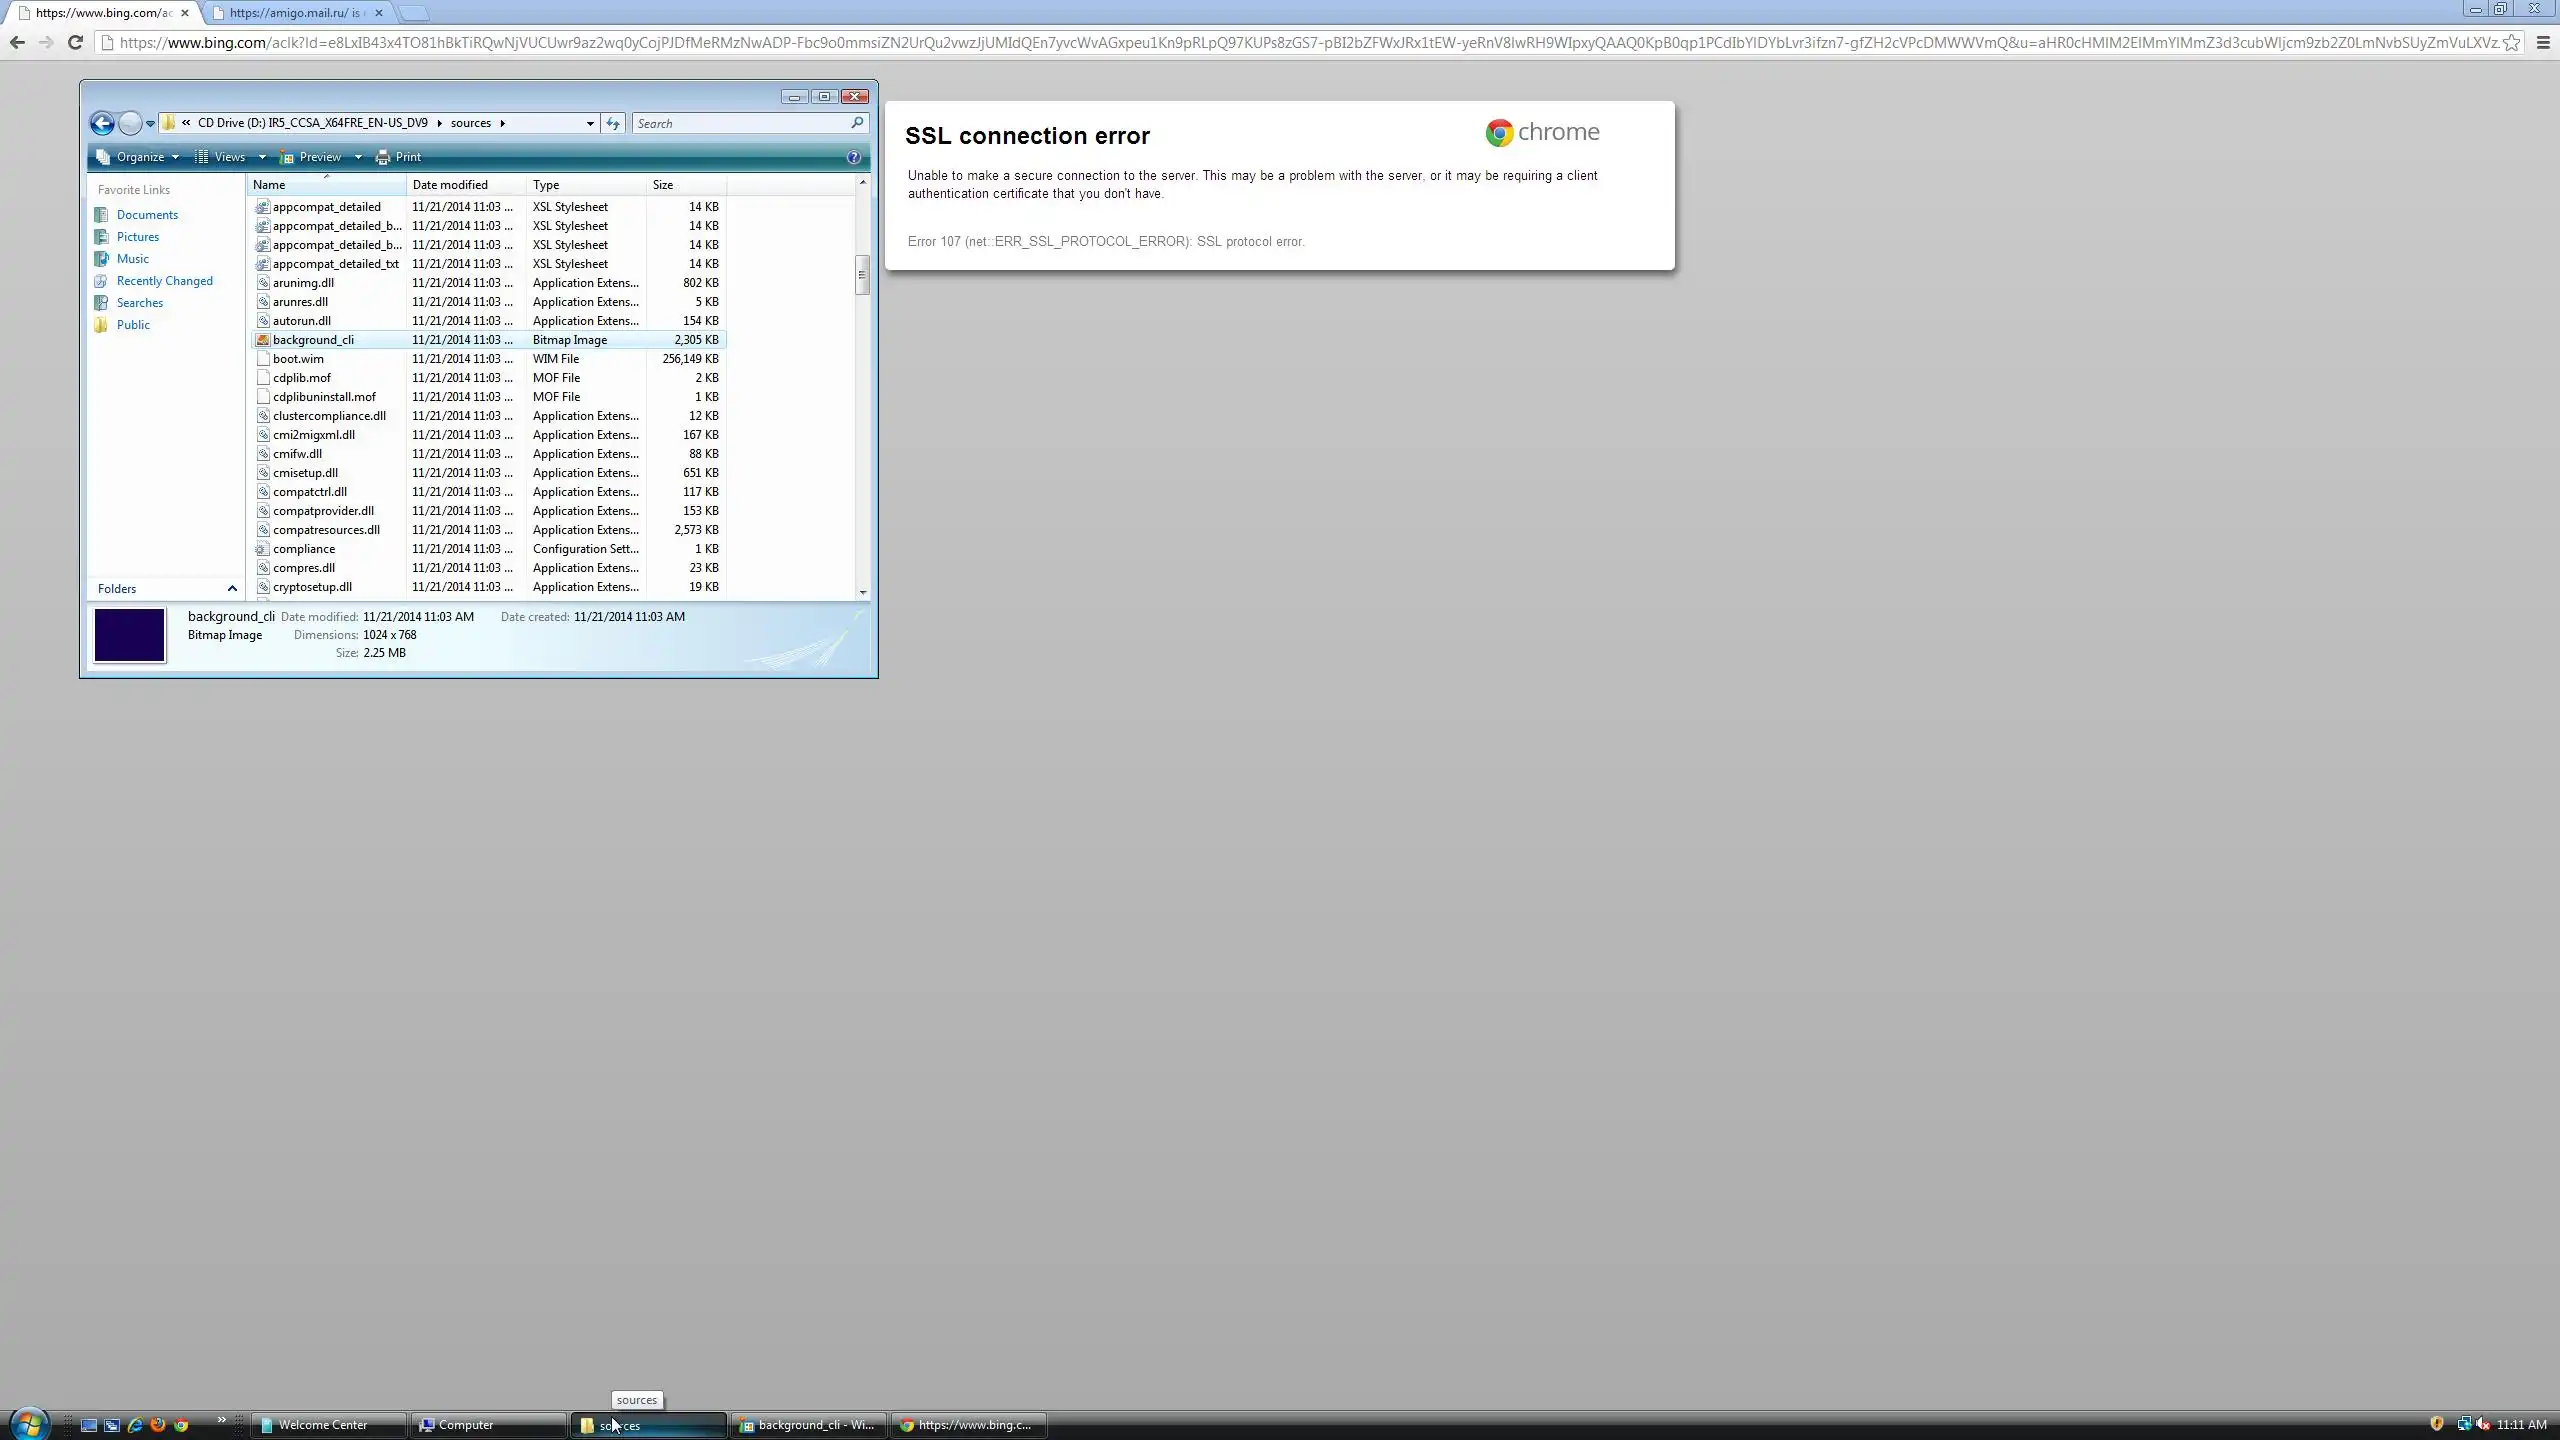Click the Explorer help question-mark icon
This screenshot has width=2560, height=1440.
[853, 157]
